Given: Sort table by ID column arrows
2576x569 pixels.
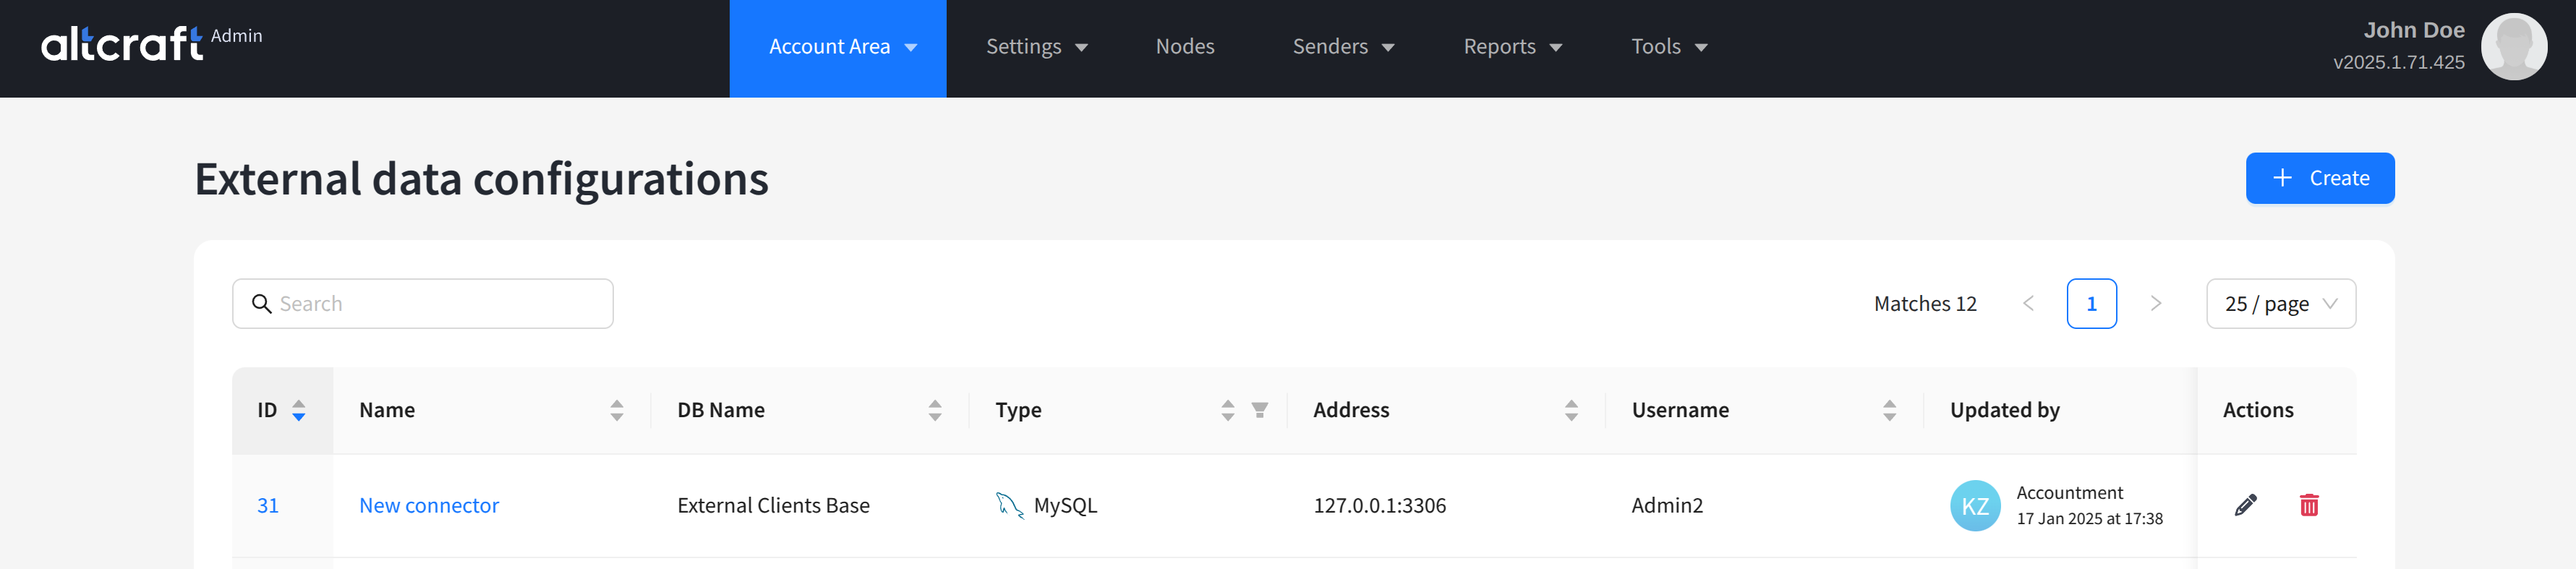Looking at the screenshot, I should click(298, 410).
